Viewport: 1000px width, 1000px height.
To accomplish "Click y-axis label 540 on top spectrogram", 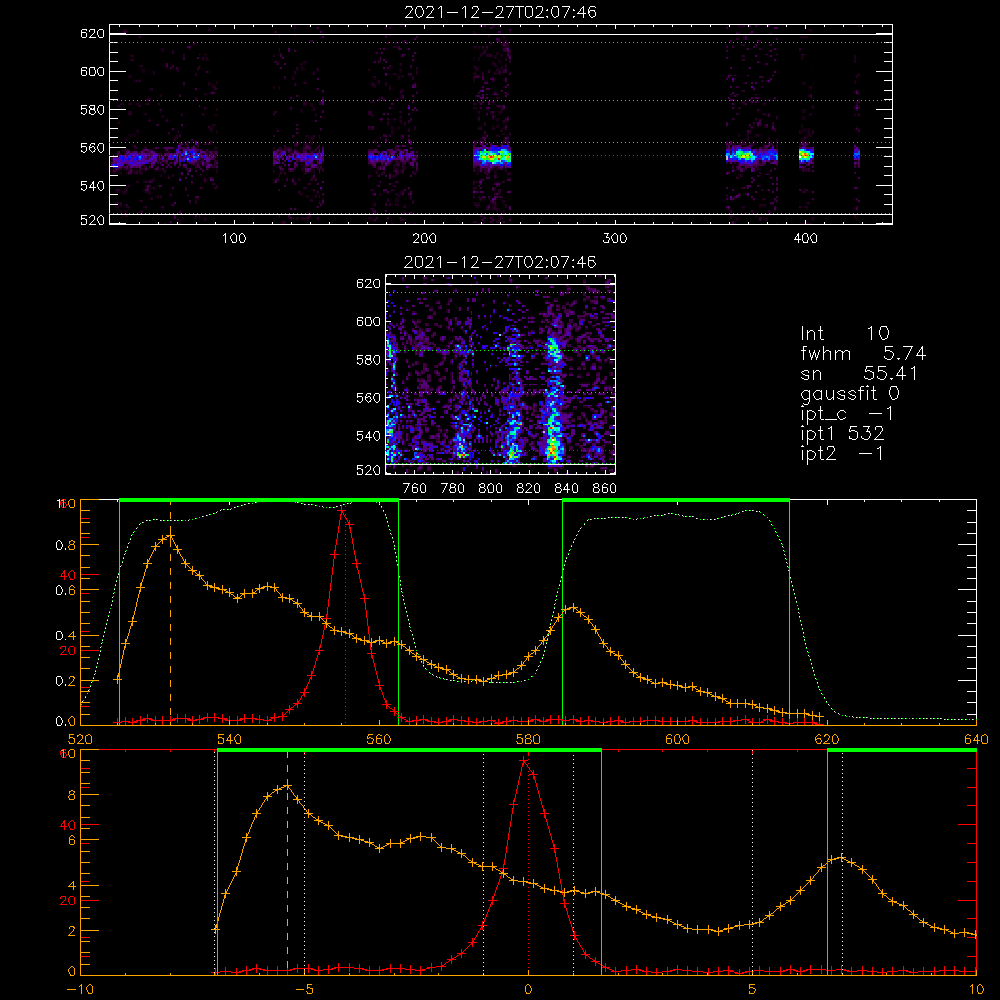I will pyautogui.click(x=92, y=186).
